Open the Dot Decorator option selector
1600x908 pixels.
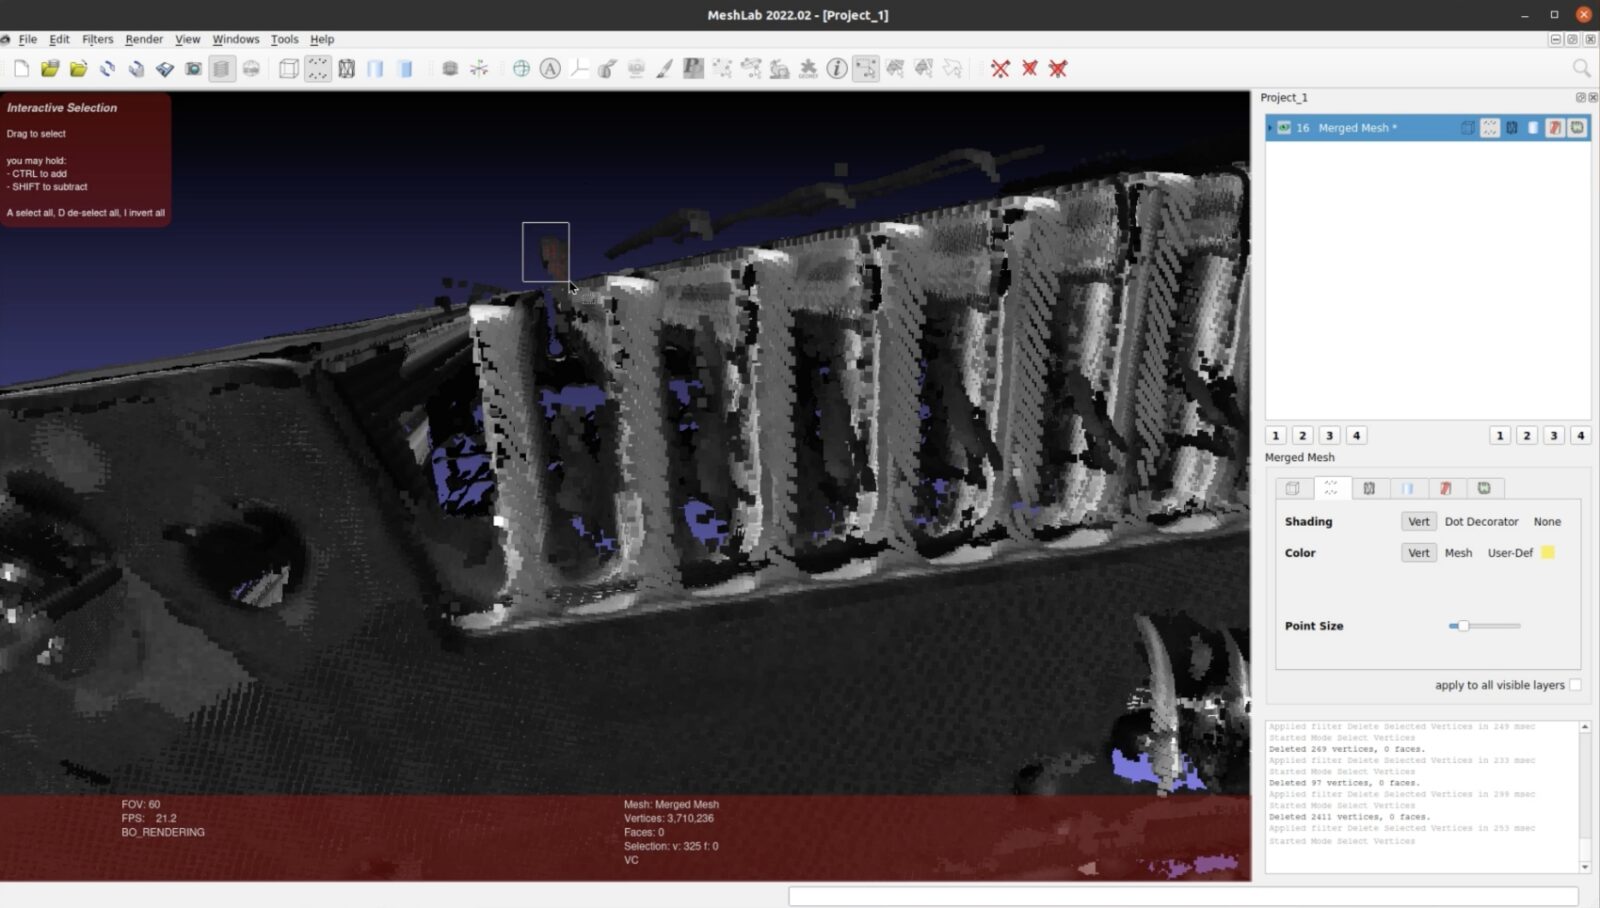(1482, 521)
